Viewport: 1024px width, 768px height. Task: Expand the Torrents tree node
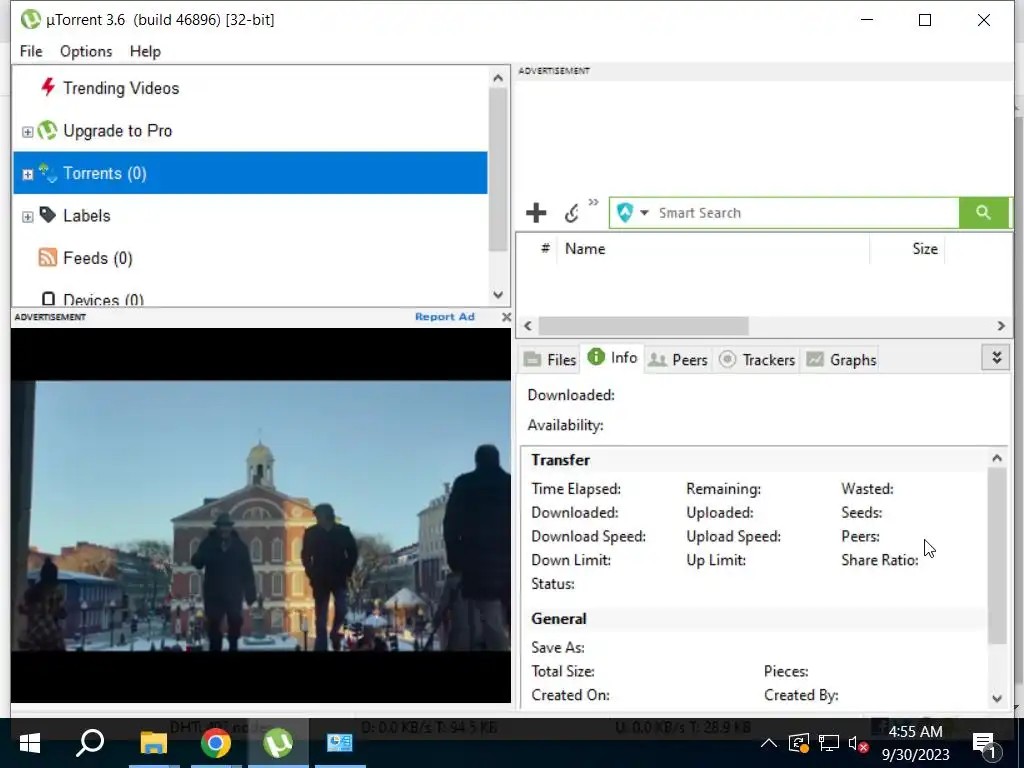(x=27, y=174)
